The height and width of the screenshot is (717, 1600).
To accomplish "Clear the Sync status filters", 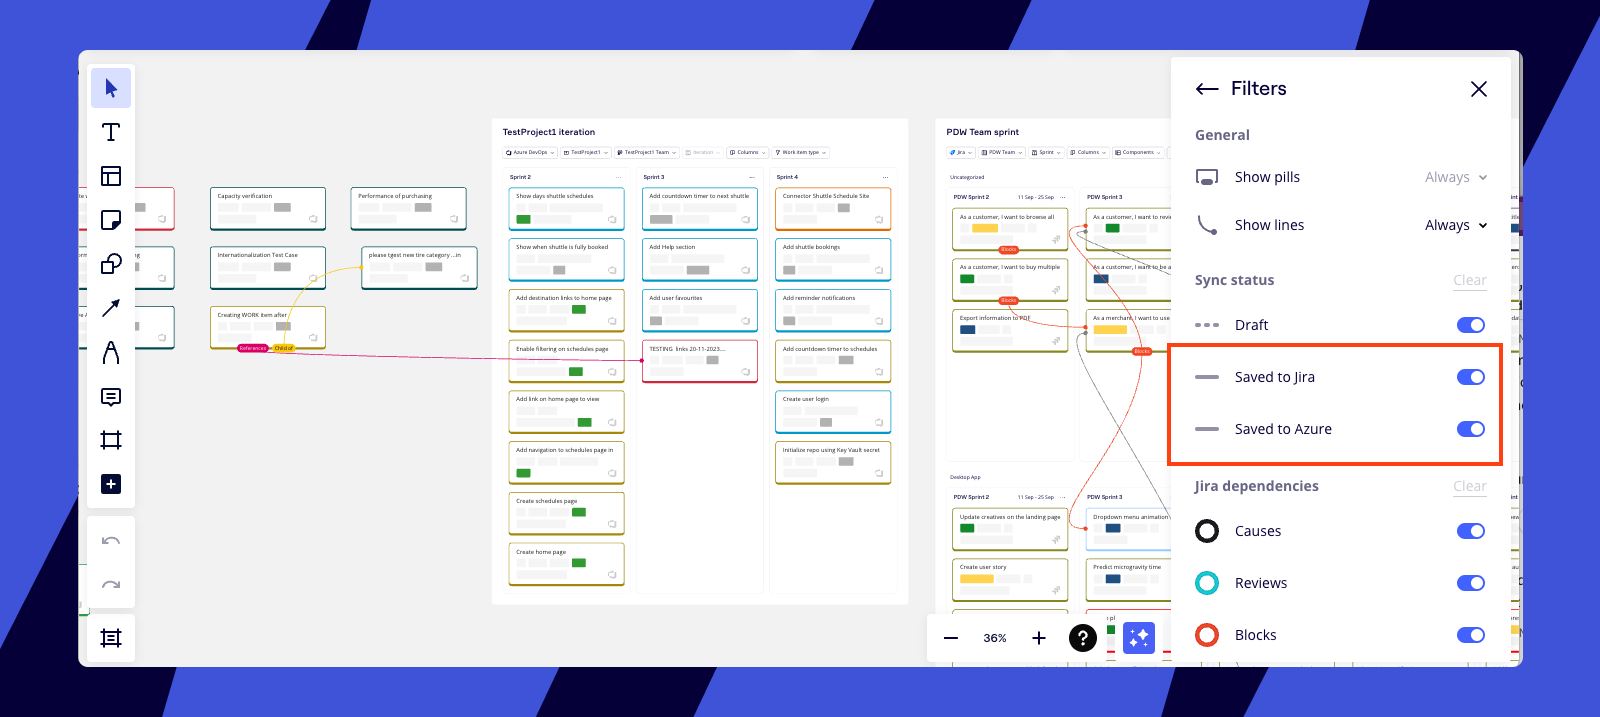I will tap(1469, 280).
